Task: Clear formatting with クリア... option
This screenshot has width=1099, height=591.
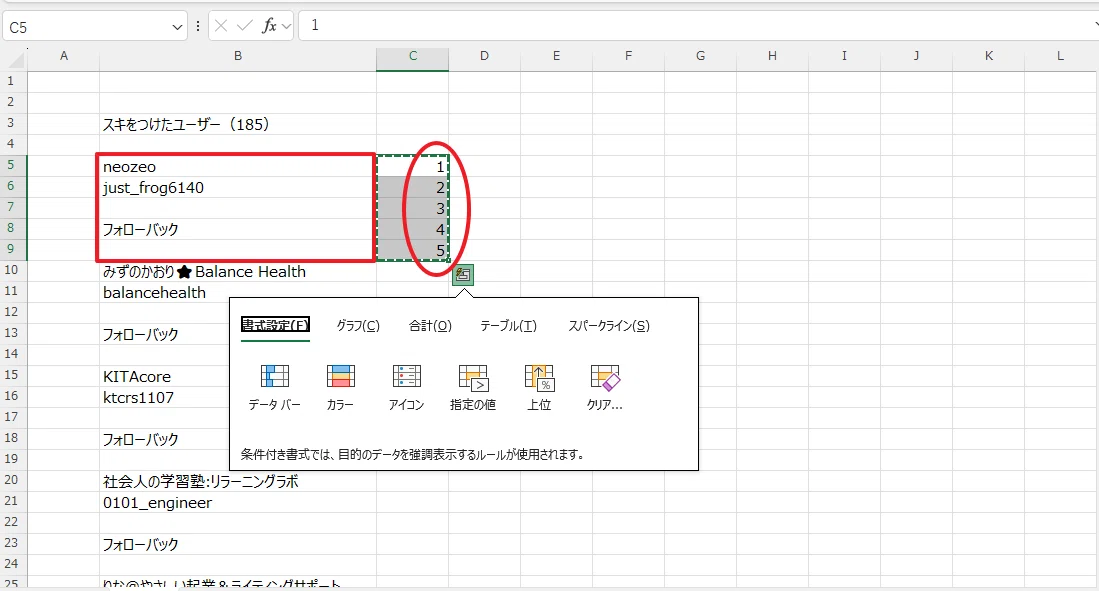Action: coord(605,387)
